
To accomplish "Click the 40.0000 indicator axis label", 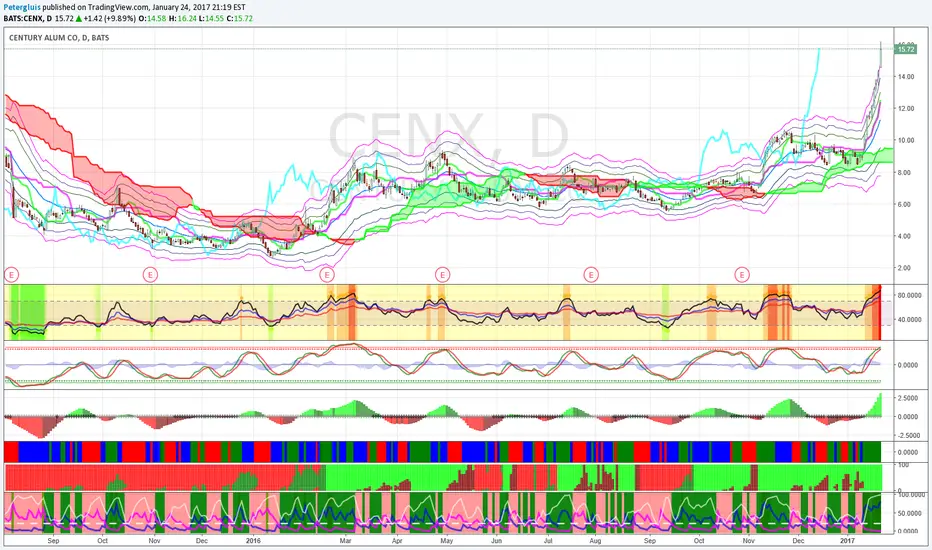I will click(908, 320).
